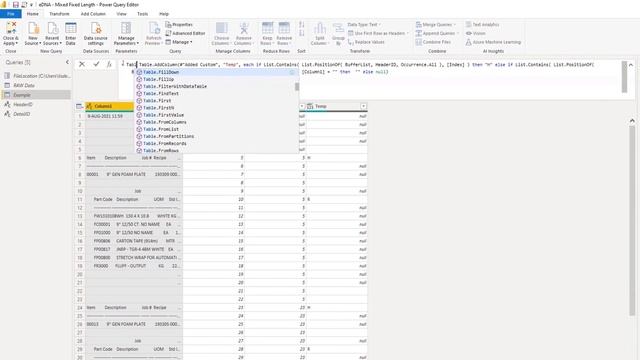The image size is (640, 360).
Task: Click the Enter Data icon
Action: (71, 33)
